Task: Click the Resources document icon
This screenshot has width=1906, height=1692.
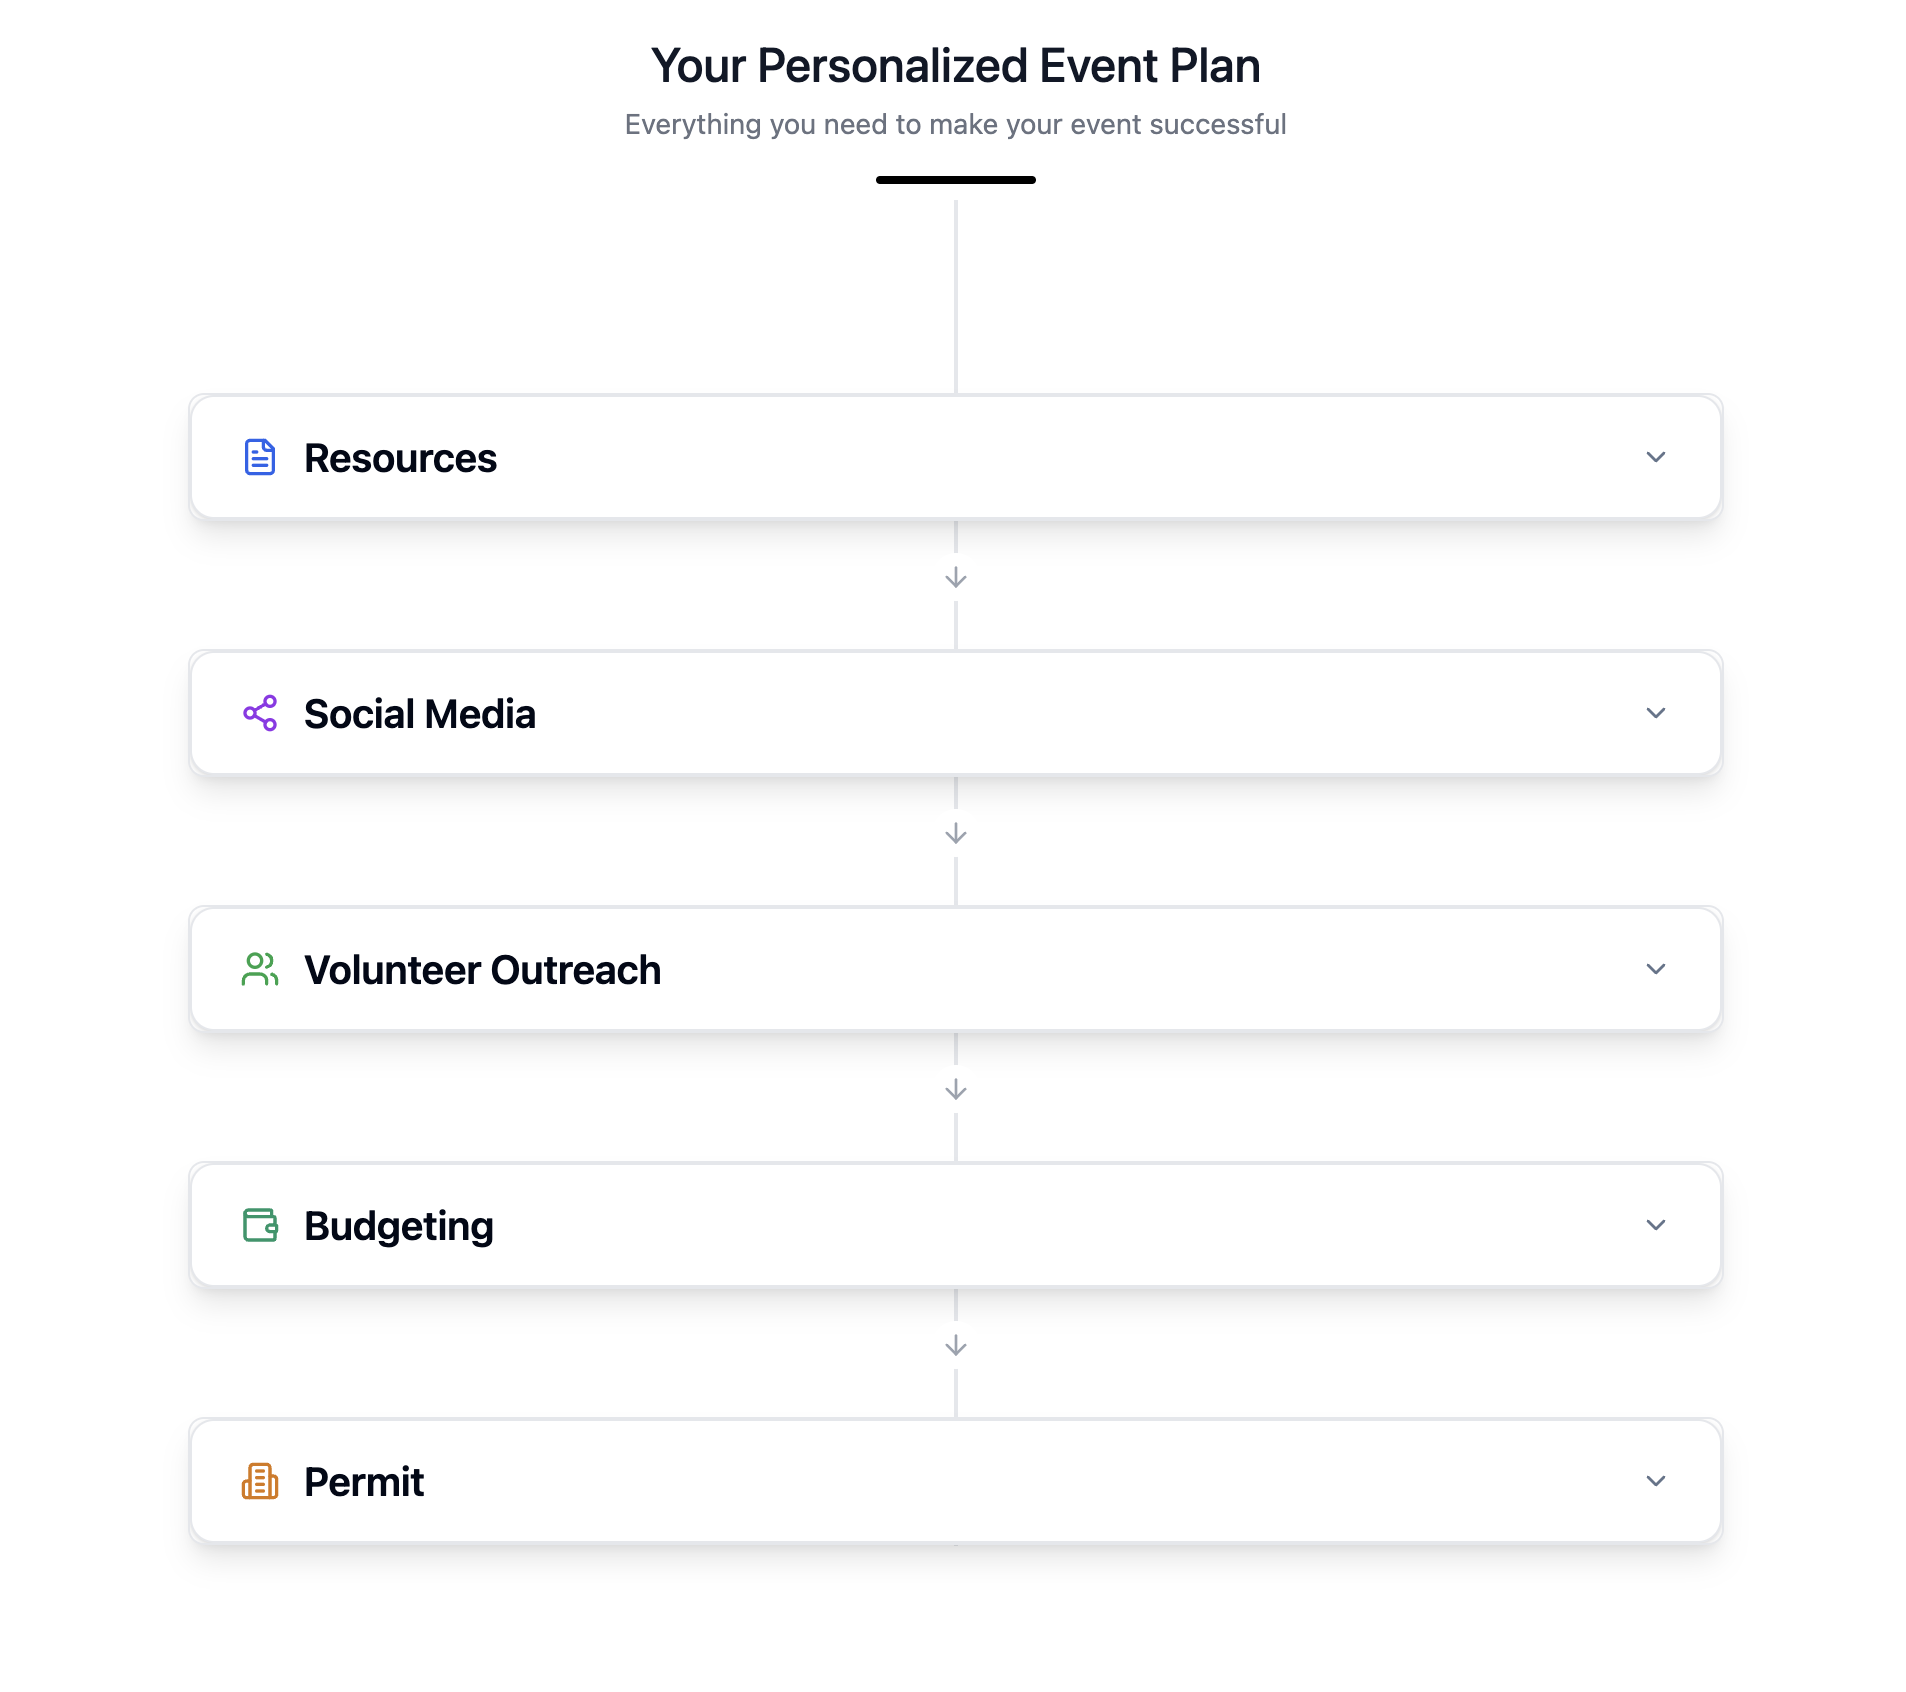Action: (x=260, y=457)
